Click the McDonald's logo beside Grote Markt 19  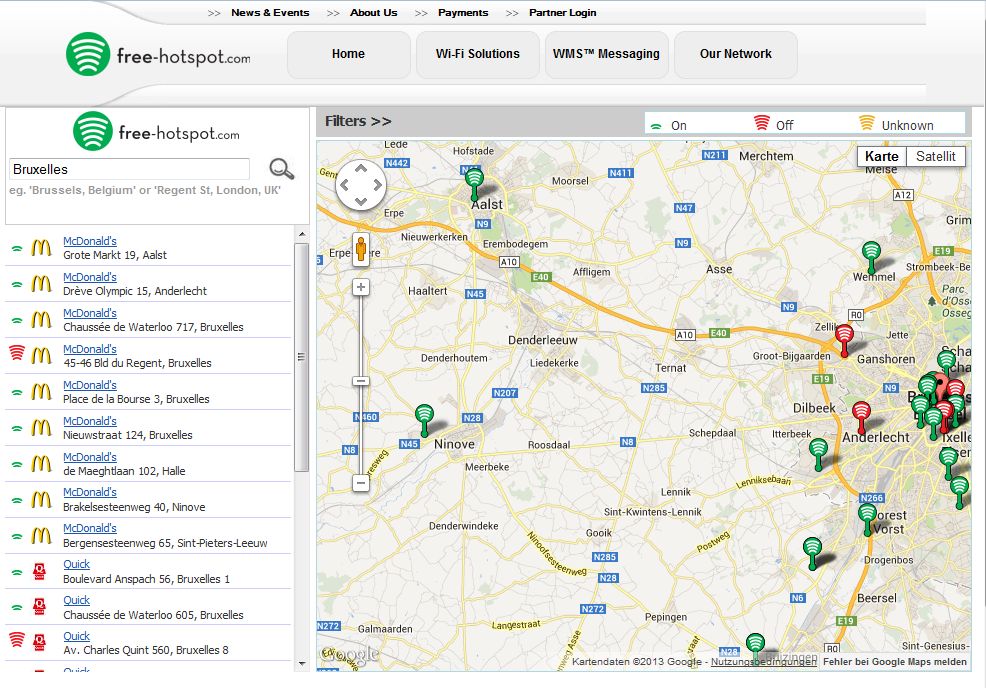(x=42, y=248)
